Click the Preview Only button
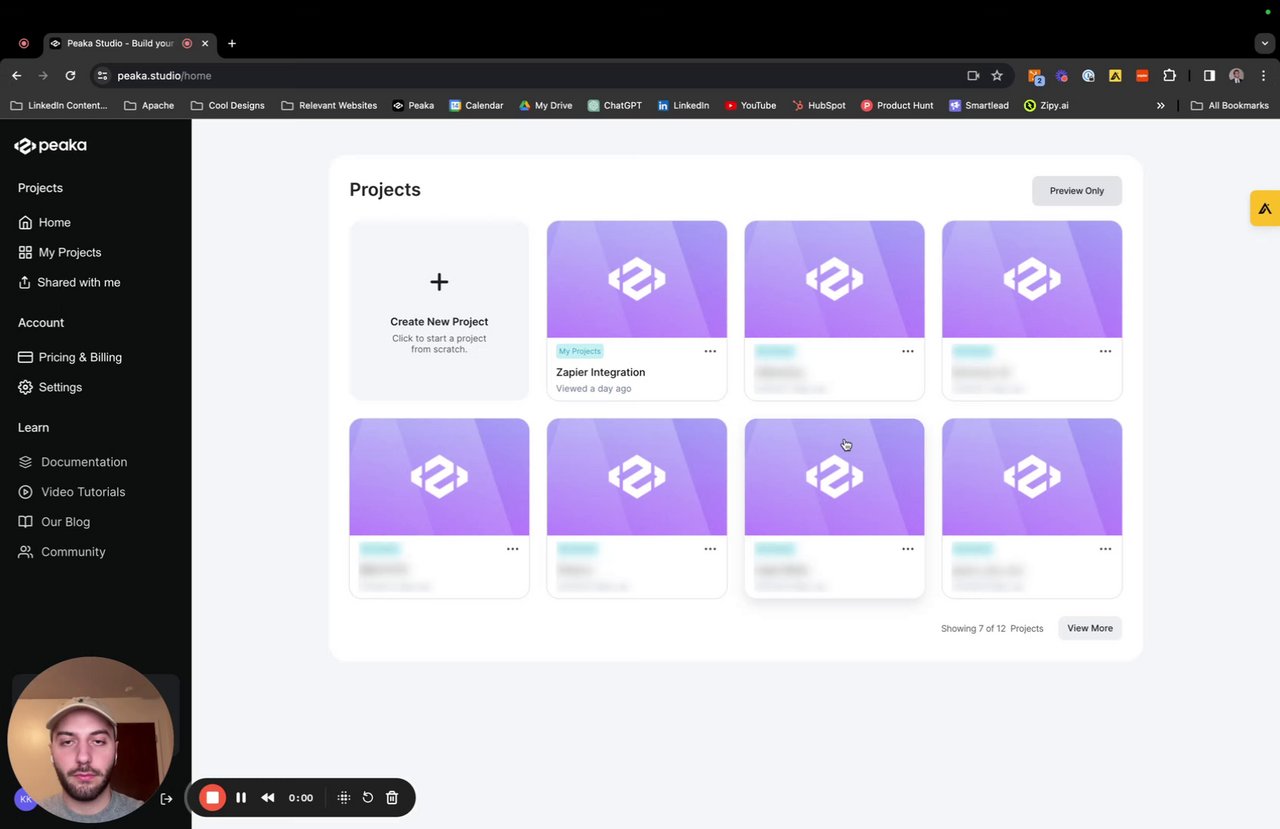Viewport: 1280px width, 829px height. tap(1077, 191)
